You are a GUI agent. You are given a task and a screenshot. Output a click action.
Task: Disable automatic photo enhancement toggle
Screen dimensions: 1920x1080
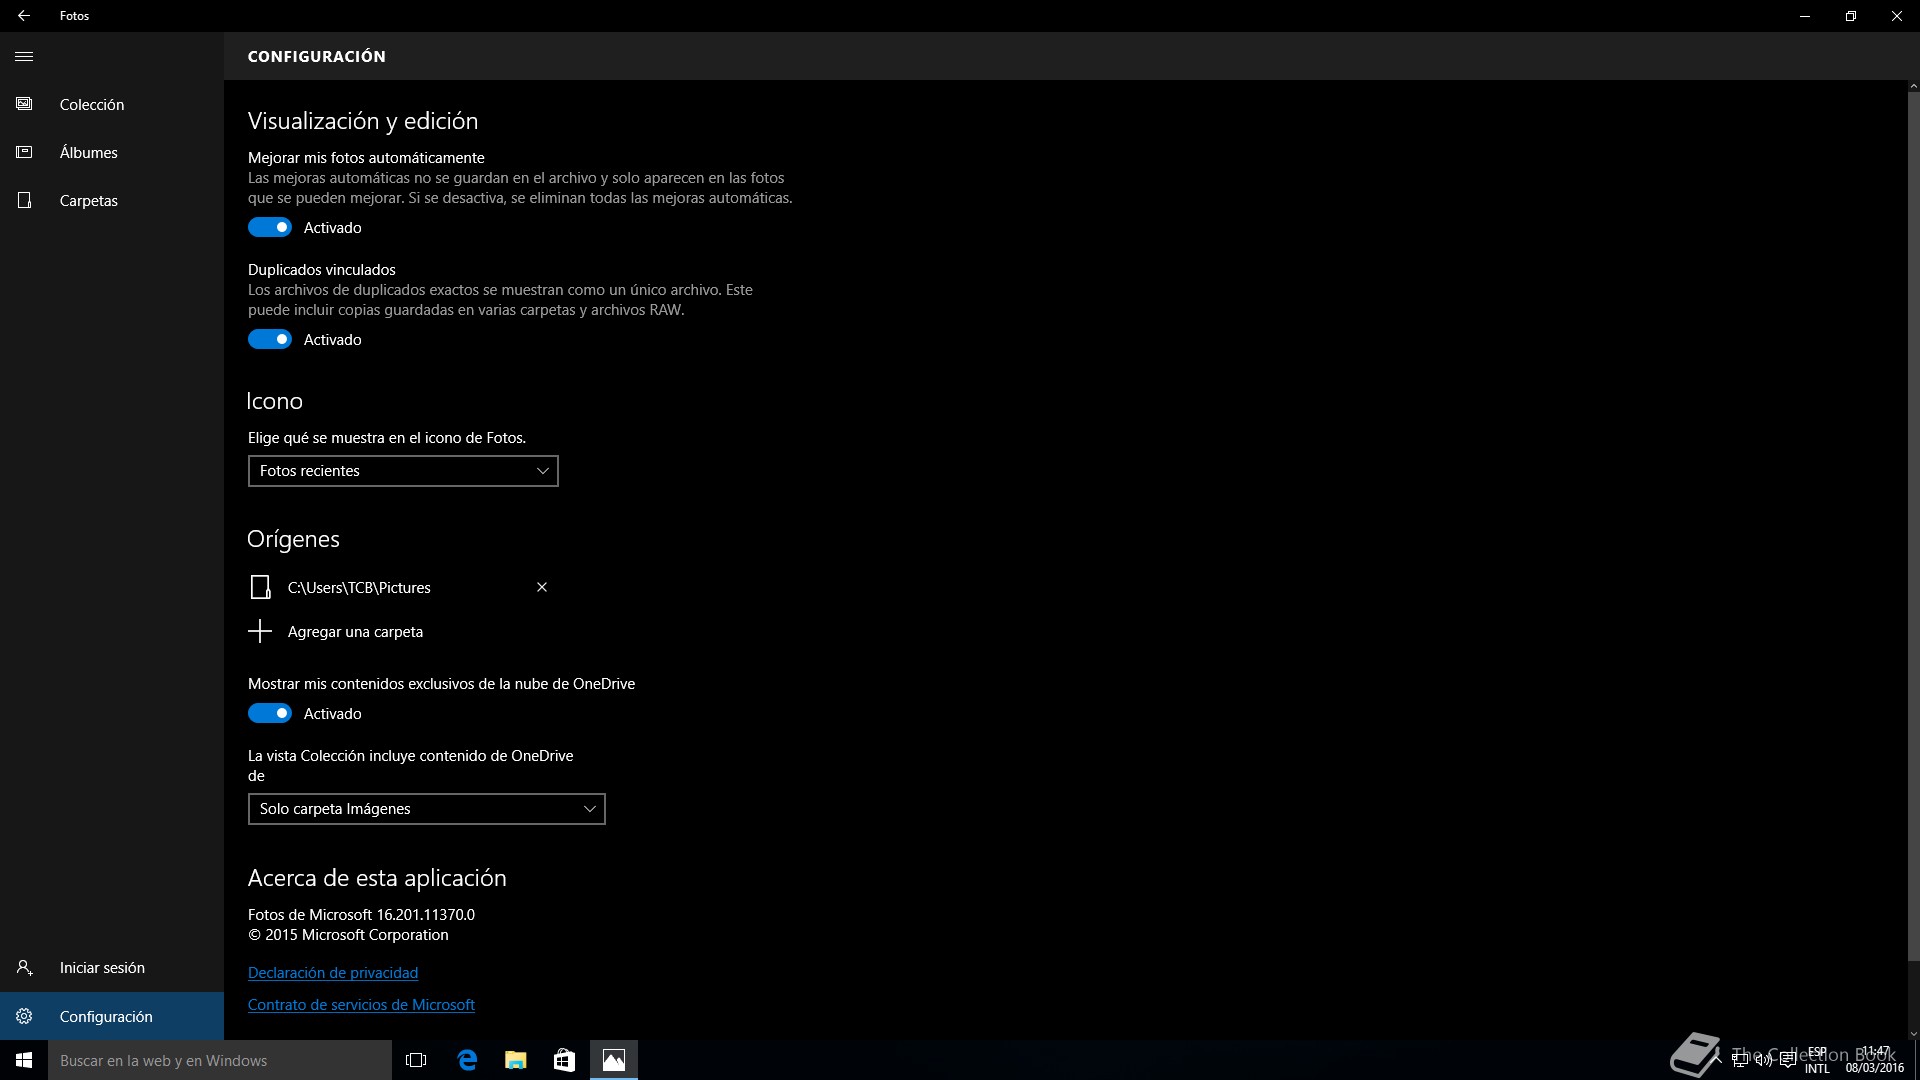click(270, 227)
